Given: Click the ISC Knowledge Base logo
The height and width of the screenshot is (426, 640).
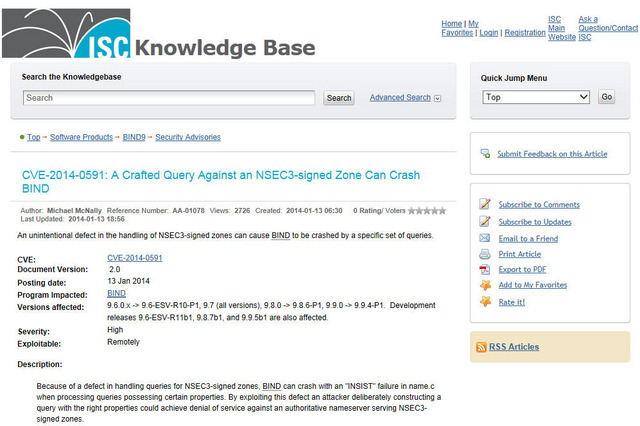Looking at the screenshot, I should (x=158, y=35).
